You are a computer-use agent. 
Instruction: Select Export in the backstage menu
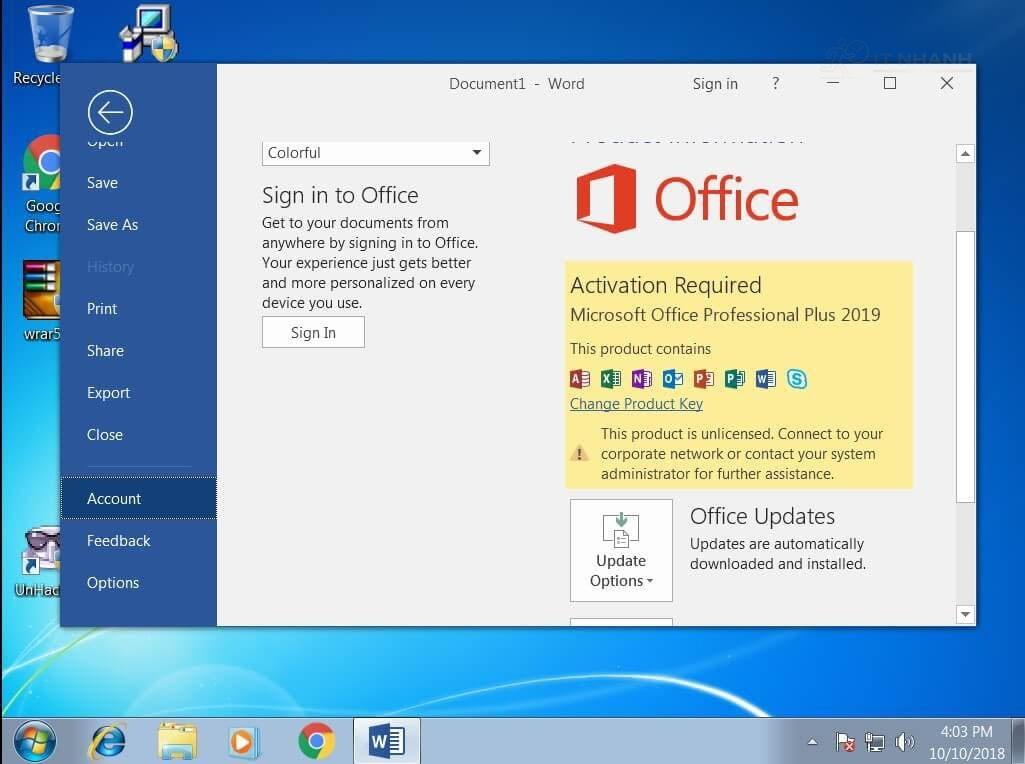pyautogui.click(x=108, y=393)
